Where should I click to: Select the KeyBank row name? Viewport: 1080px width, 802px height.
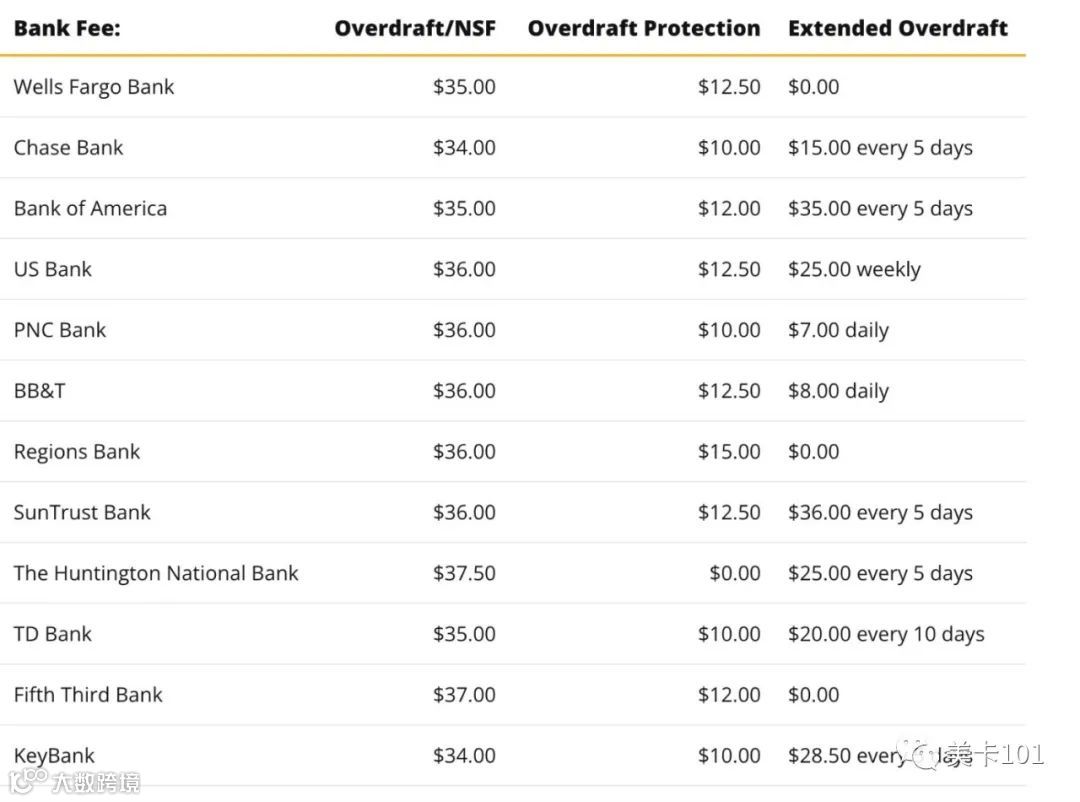tap(55, 756)
